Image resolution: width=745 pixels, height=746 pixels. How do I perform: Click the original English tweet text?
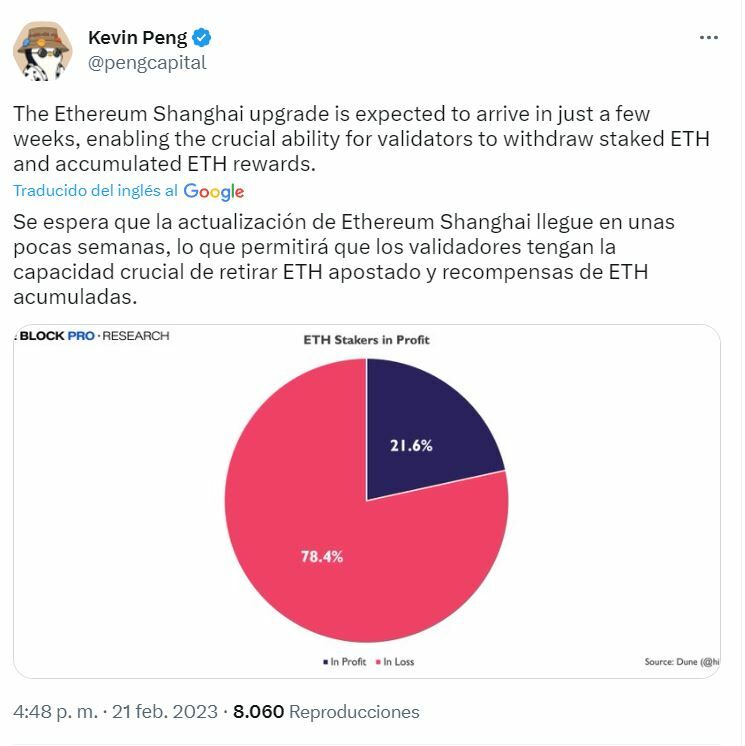click(x=360, y=139)
